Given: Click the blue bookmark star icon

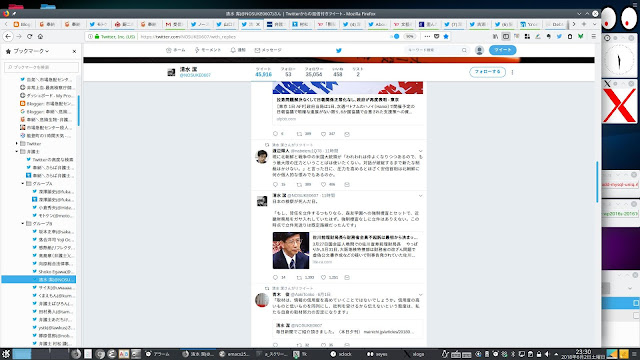Looking at the screenshot, I should pyautogui.click(x=446, y=36).
